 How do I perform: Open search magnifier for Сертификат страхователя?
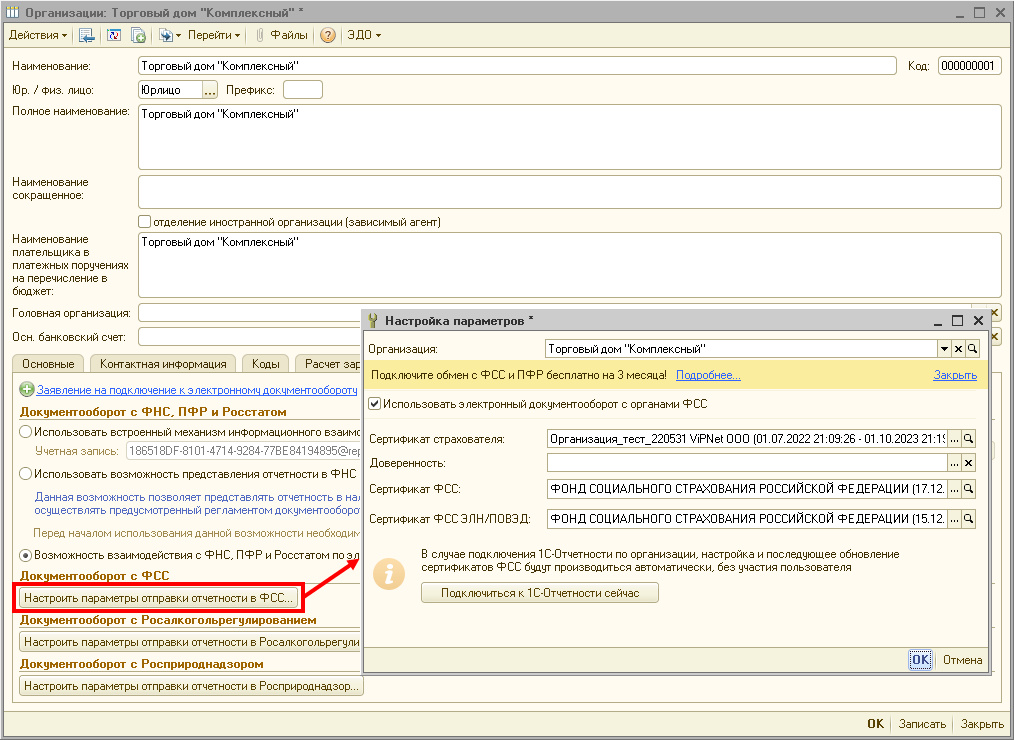tap(968, 439)
